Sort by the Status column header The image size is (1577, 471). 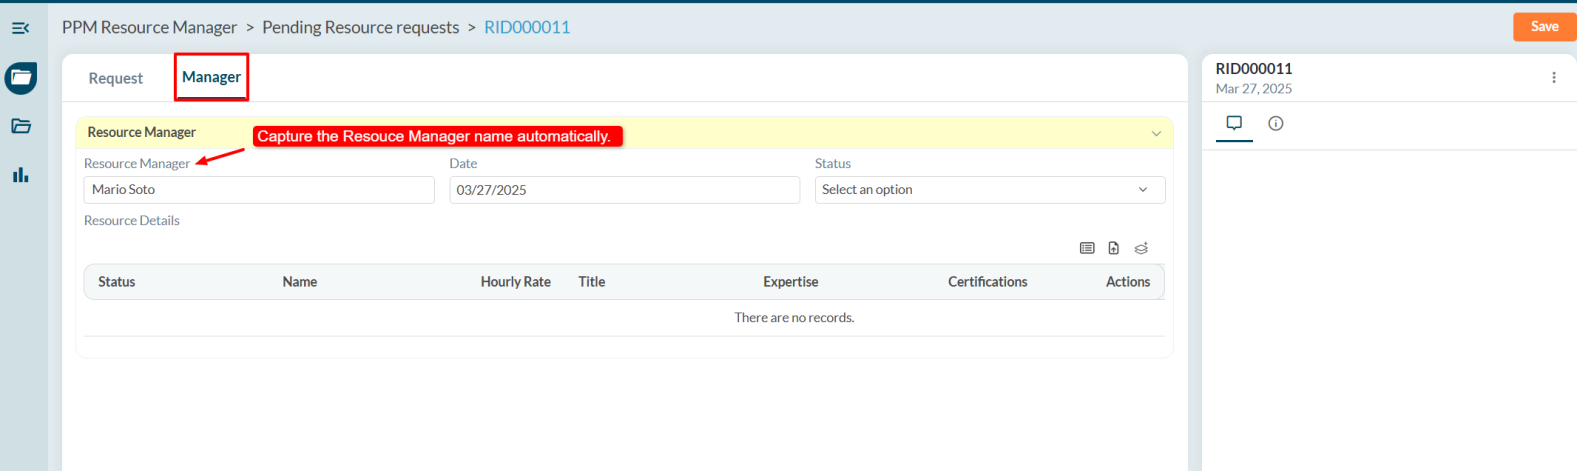pyautogui.click(x=117, y=282)
